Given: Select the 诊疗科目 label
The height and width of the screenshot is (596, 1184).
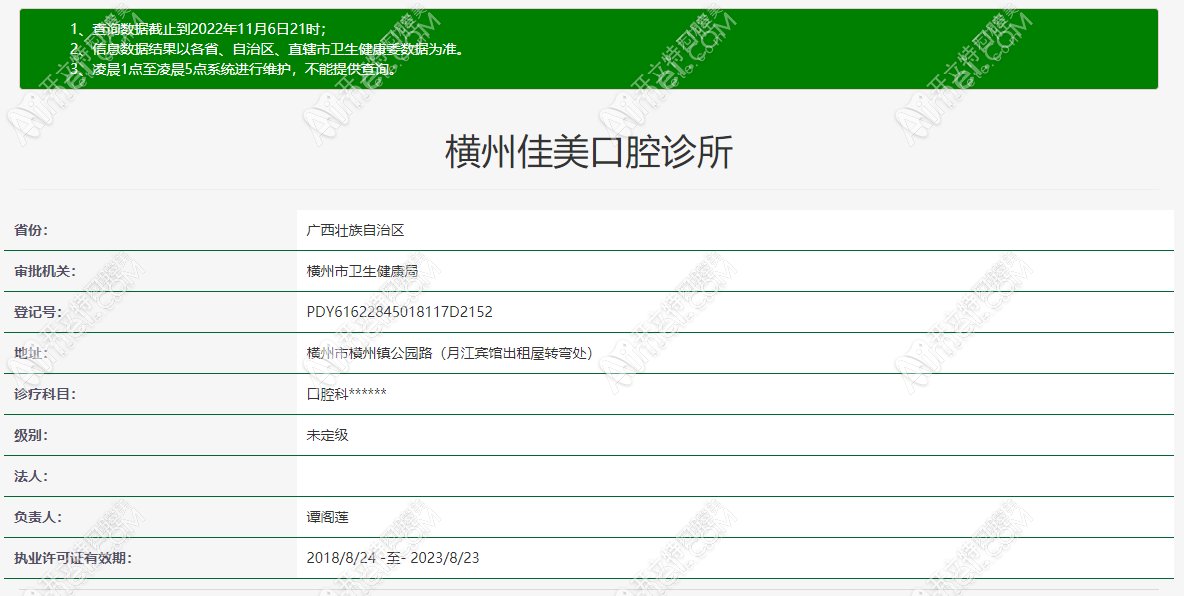Looking at the screenshot, I should (x=45, y=394).
